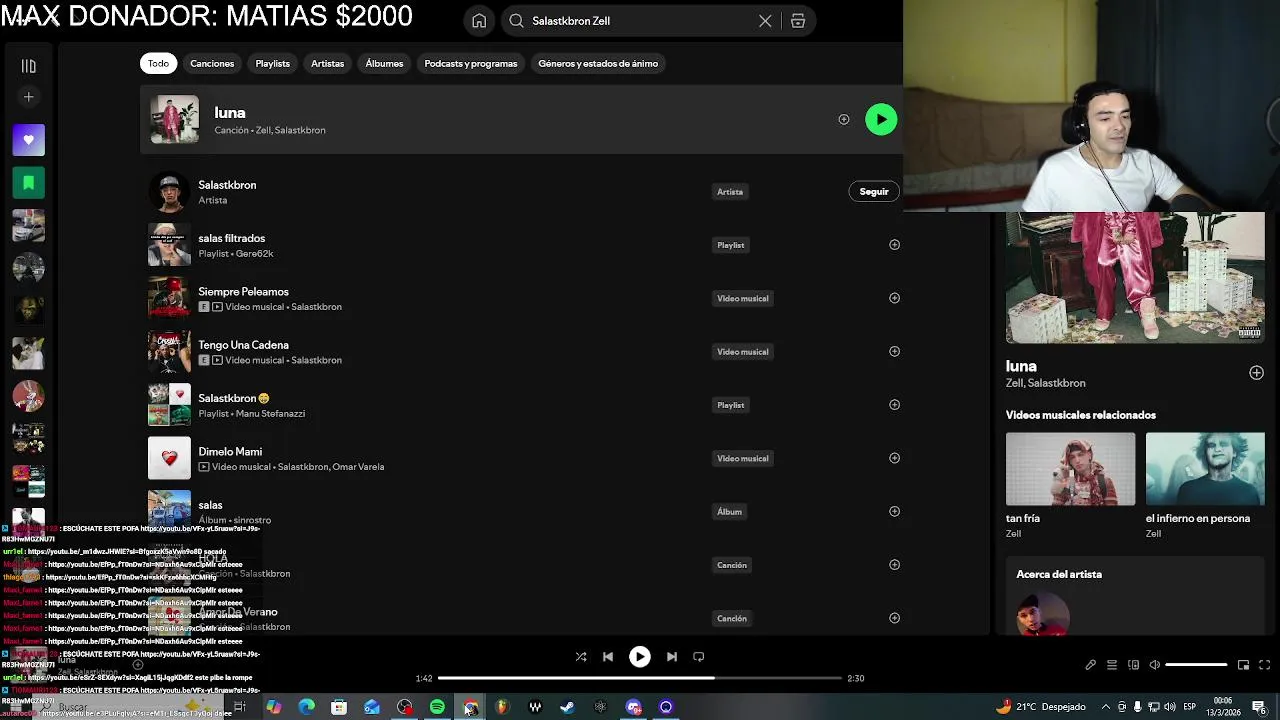
Task: Open FL Studio from taskbar
Action: click(x=502, y=707)
